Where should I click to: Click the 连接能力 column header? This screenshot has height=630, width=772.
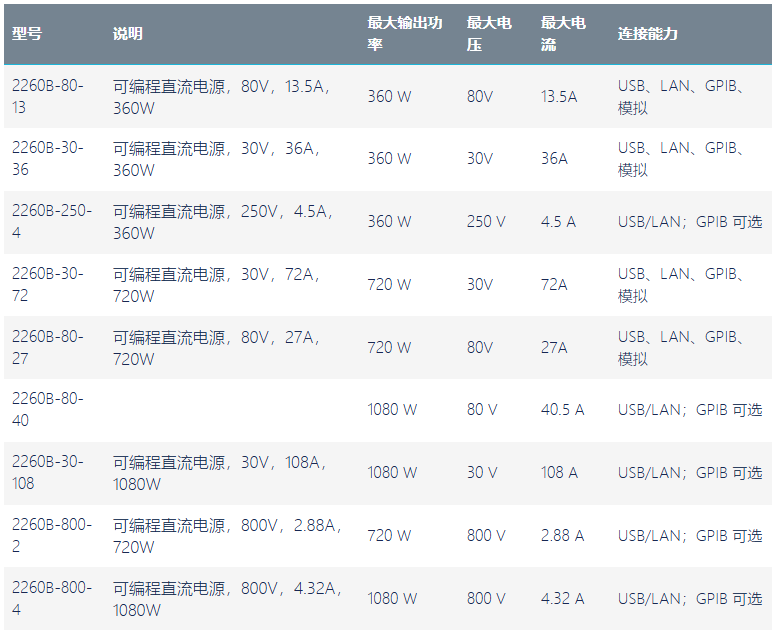(648, 33)
